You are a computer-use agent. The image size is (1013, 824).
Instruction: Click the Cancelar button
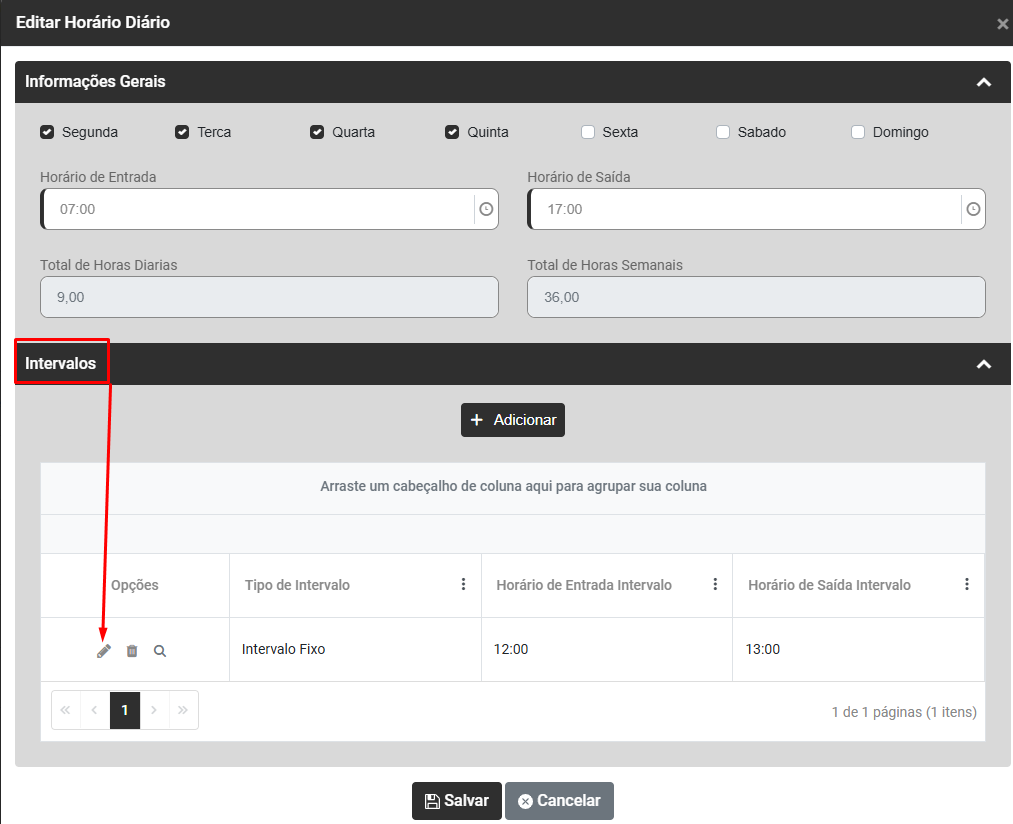559,801
